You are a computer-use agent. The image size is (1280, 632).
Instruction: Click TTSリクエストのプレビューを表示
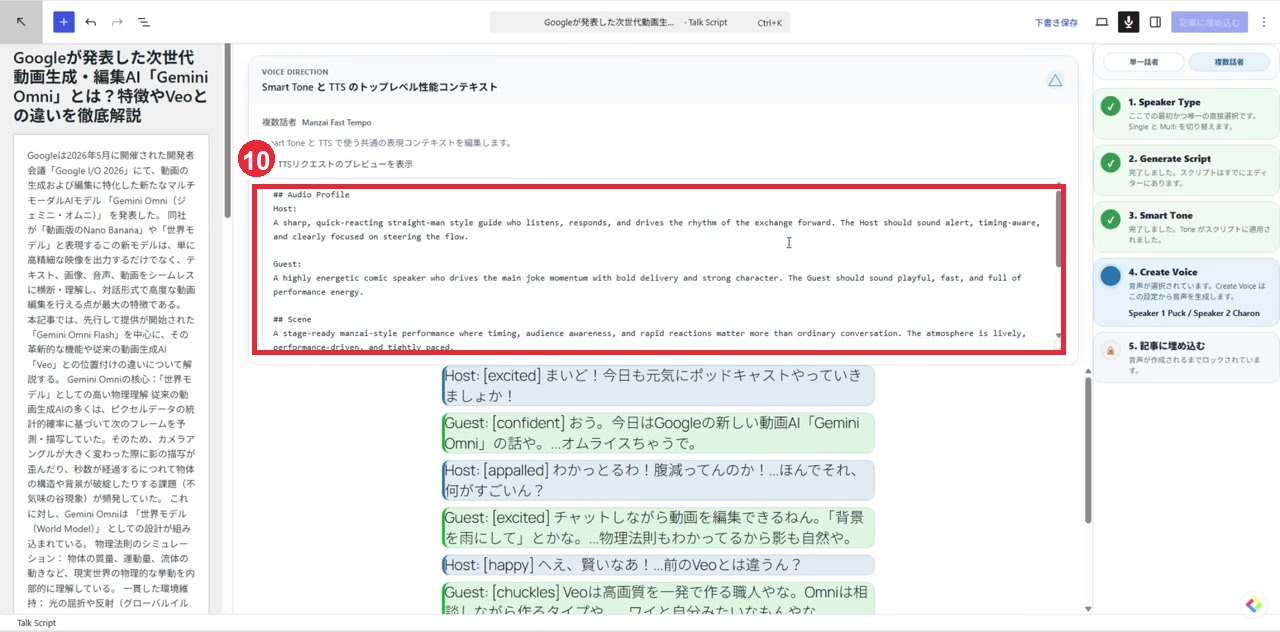pyautogui.click(x=344, y=164)
